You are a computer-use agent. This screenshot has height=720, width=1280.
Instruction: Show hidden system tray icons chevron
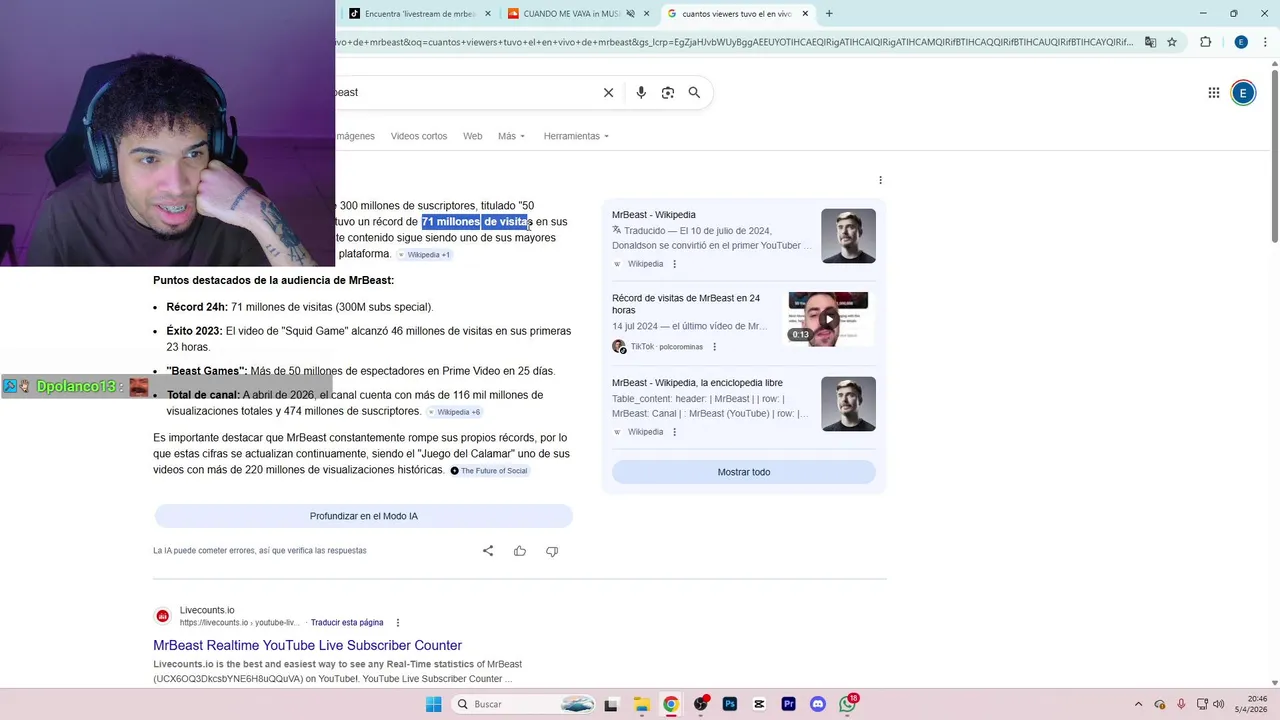click(x=1140, y=704)
